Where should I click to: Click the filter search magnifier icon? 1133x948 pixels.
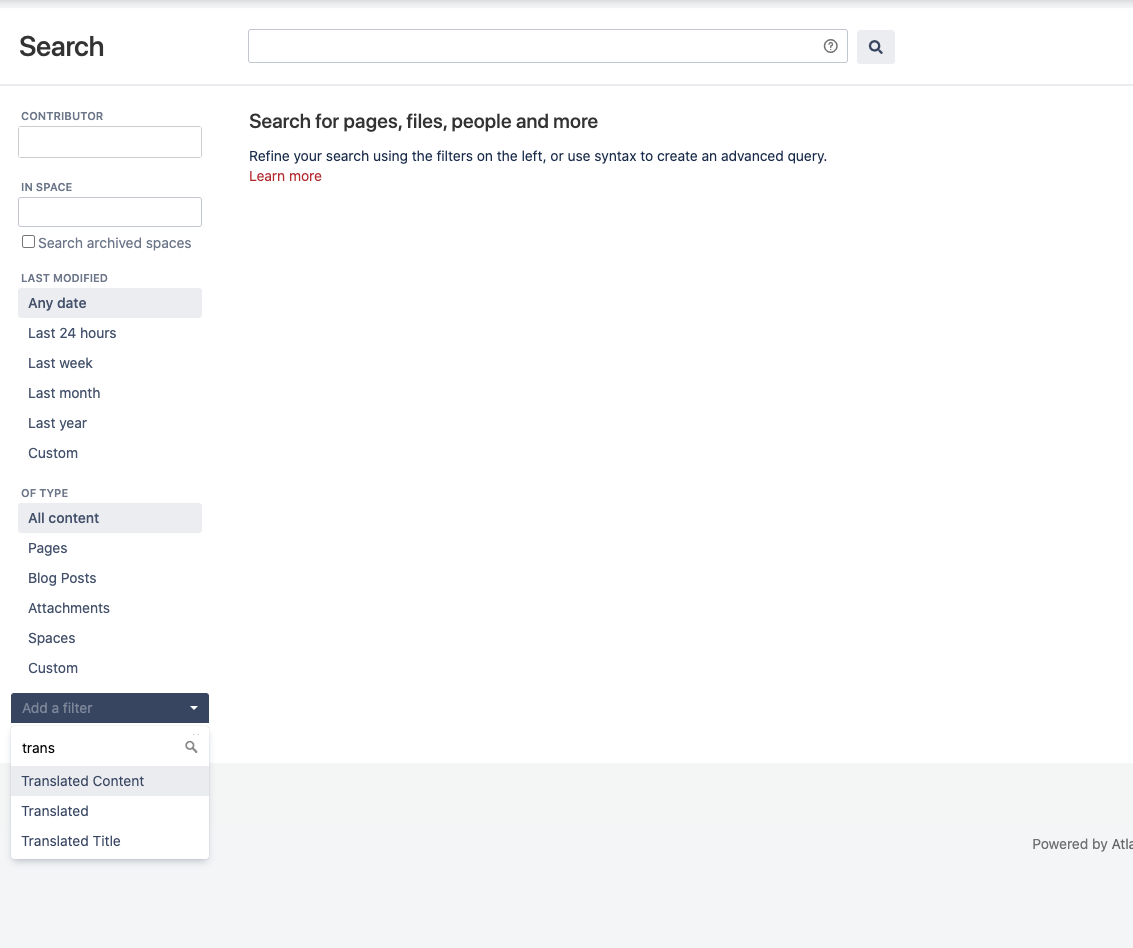pos(192,747)
